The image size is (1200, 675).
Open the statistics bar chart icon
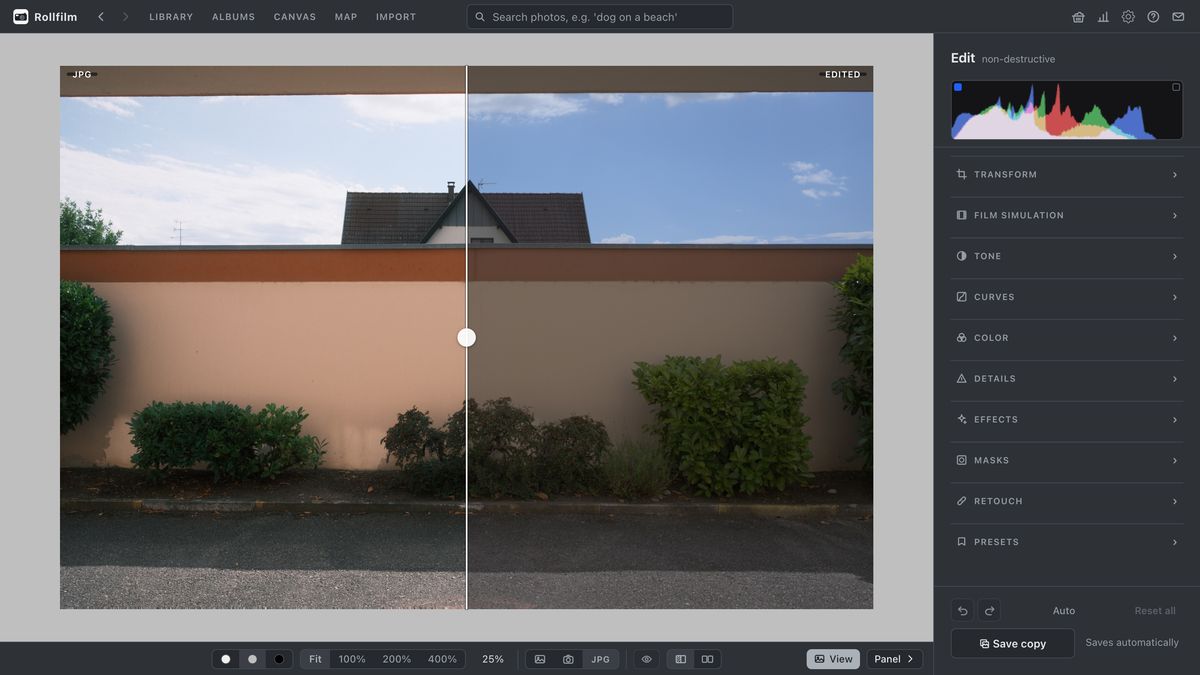(x=1103, y=17)
